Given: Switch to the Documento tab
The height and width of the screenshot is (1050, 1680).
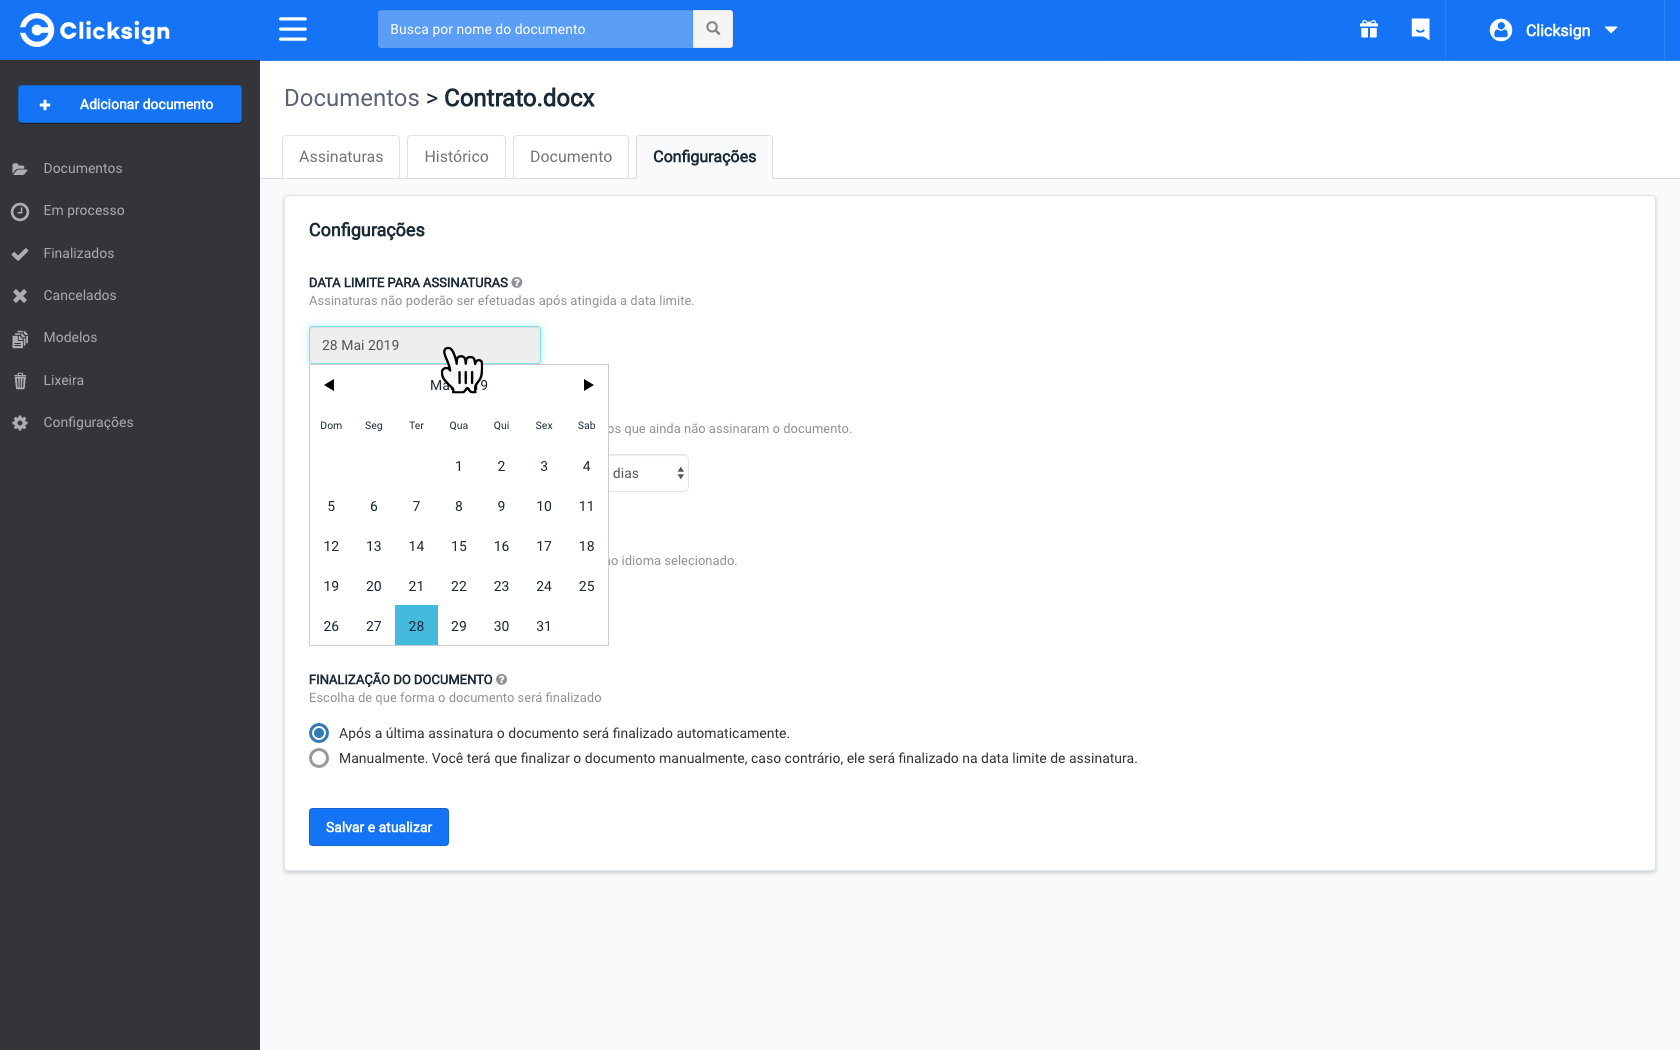Looking at the screenshot, I should click(571, 157).
